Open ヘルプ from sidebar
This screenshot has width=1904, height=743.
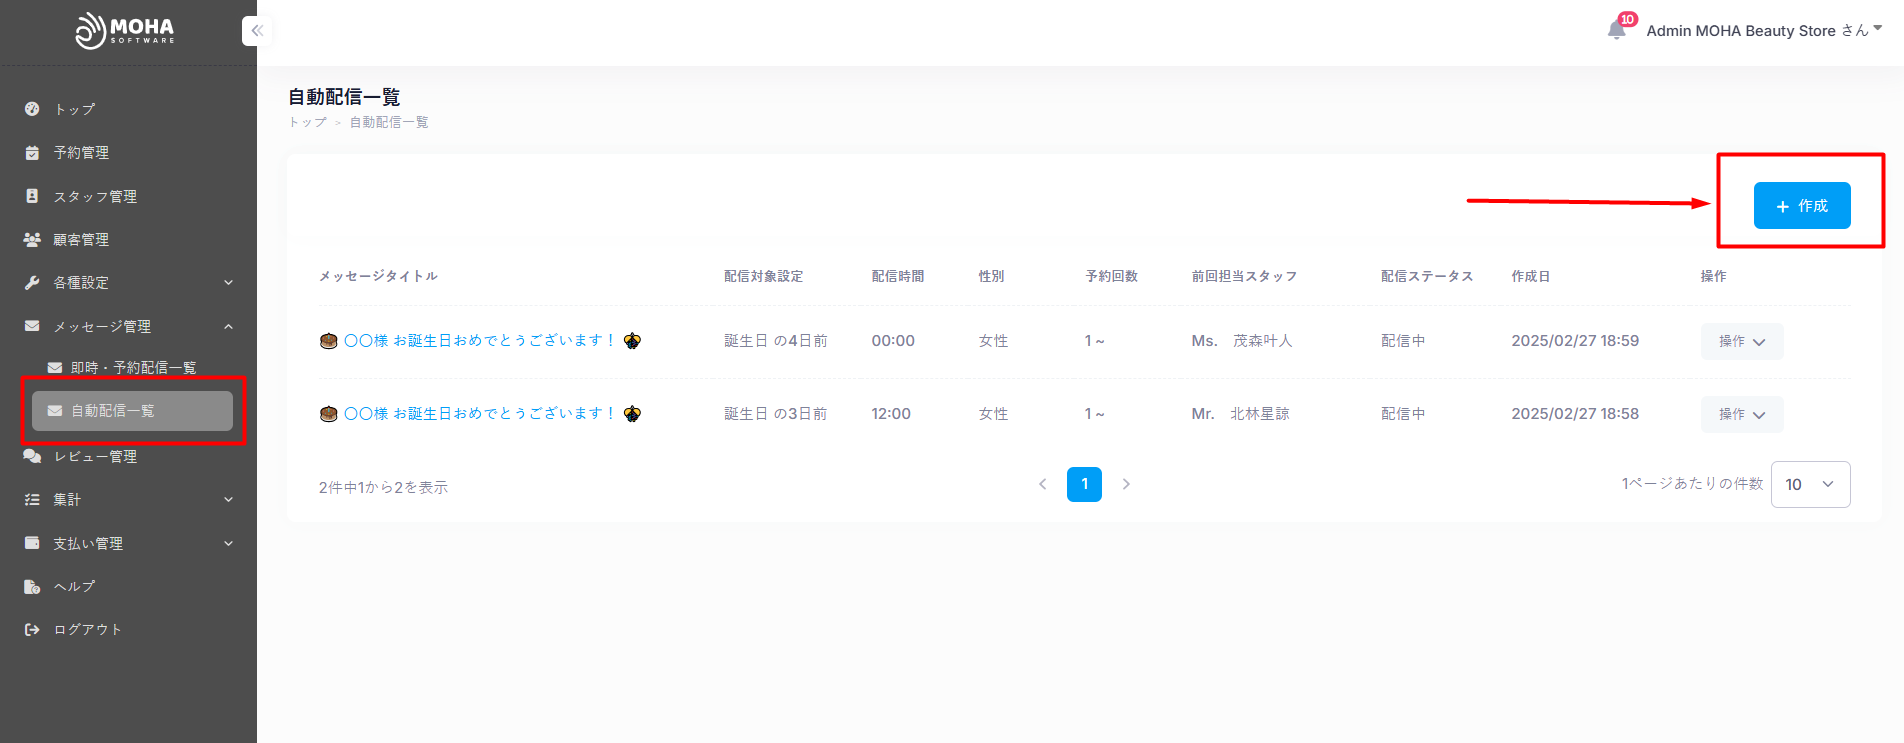(x=75, y=587)
